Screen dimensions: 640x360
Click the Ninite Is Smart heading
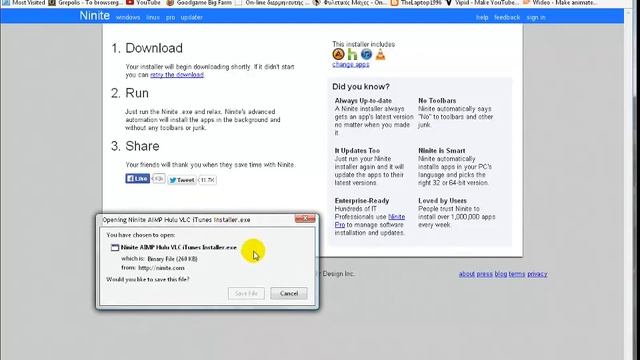pyautogui.click(x=442, y=151)
